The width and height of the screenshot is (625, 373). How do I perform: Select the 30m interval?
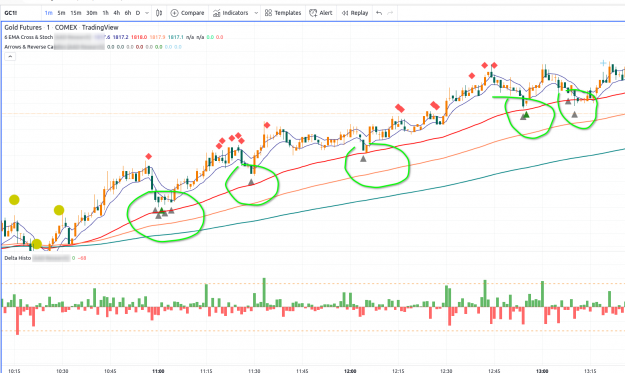[x=92, y=13]
